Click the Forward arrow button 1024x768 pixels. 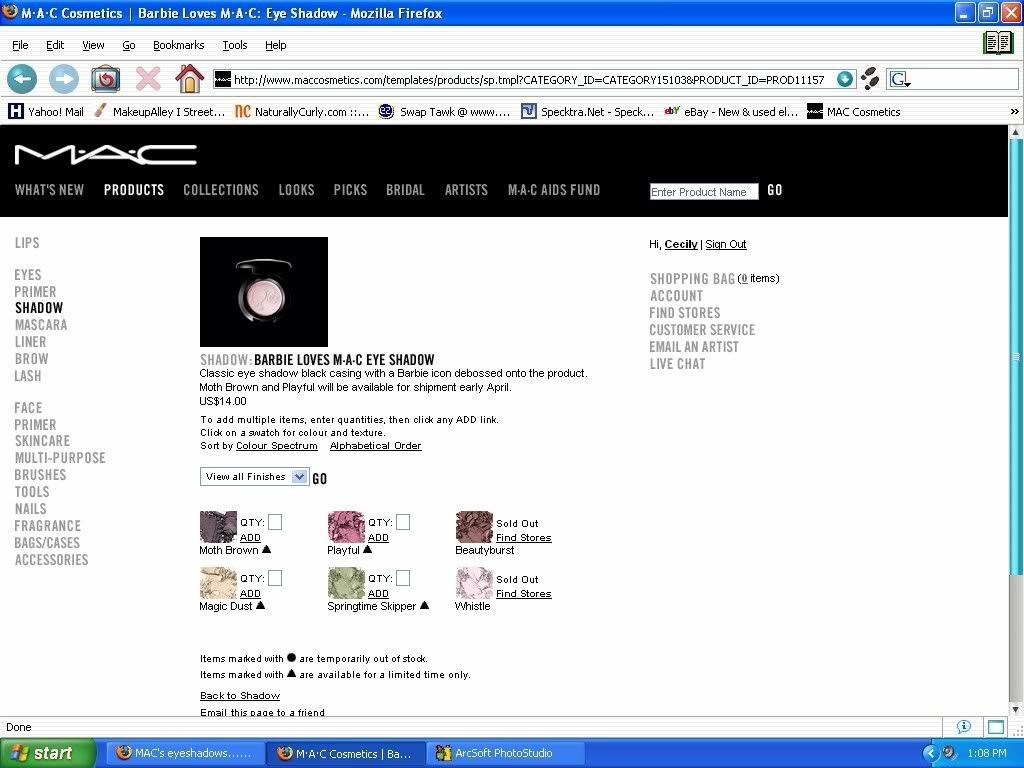(x=63, y=80)
